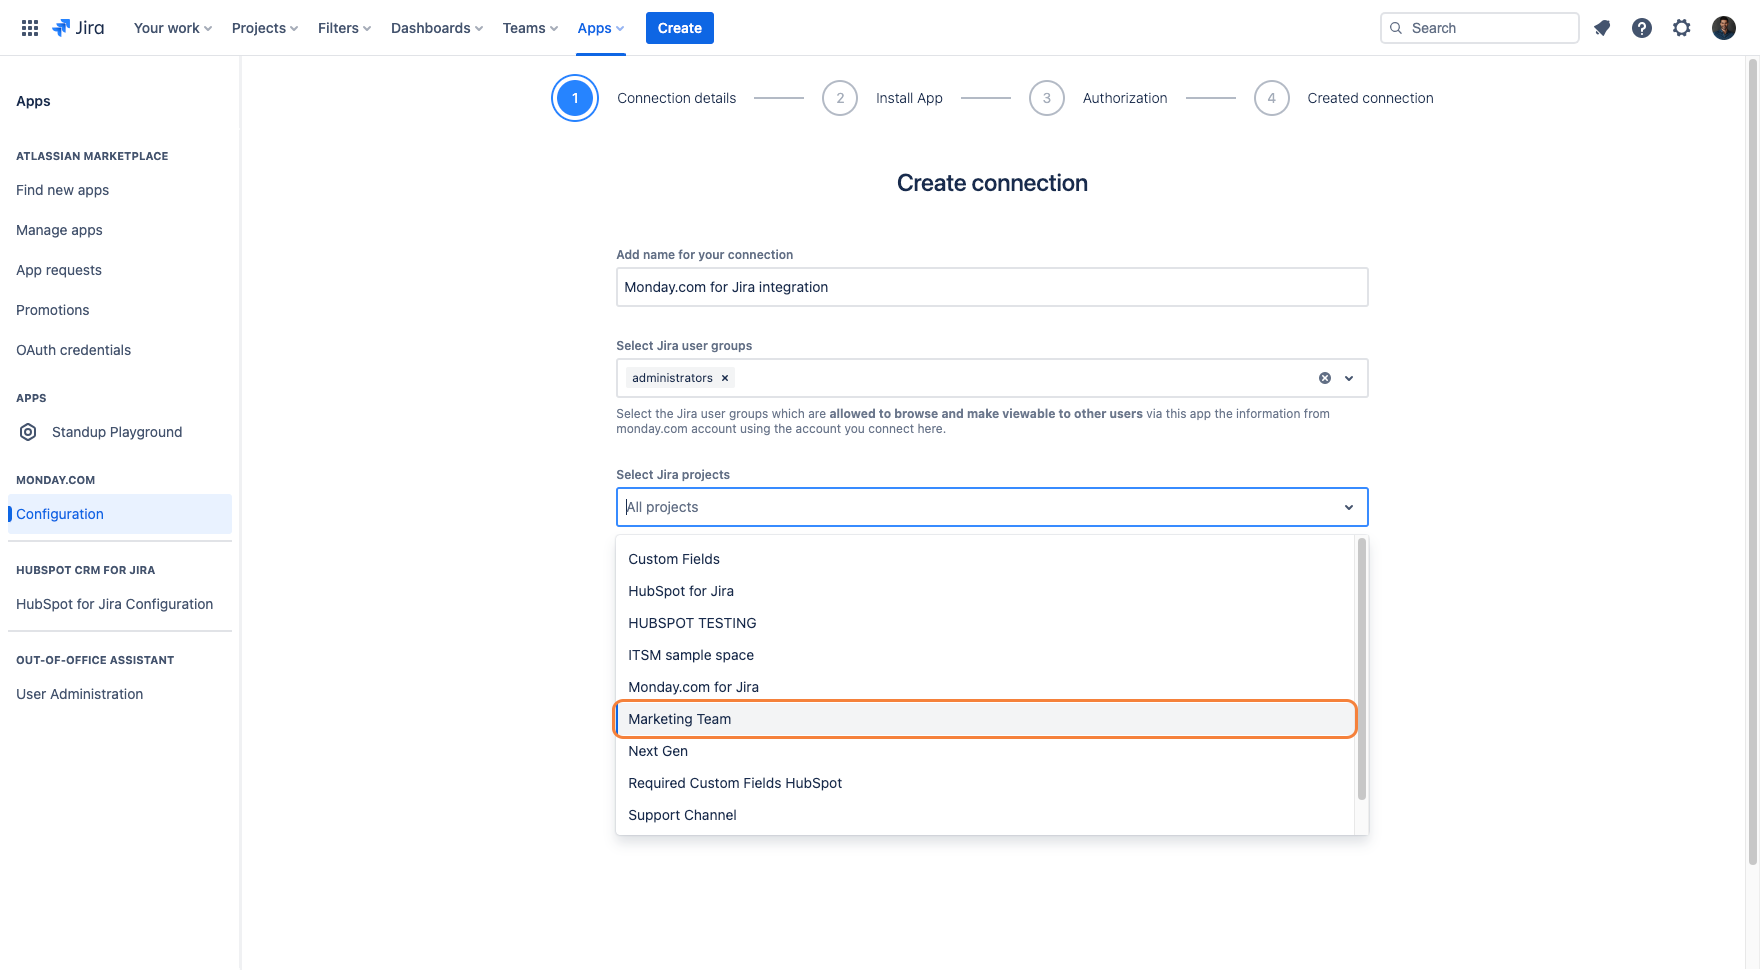Viewport: 1760px width, 970px height.
Task: Open the notifications bell icon
Action: [x=1602, y=28]
